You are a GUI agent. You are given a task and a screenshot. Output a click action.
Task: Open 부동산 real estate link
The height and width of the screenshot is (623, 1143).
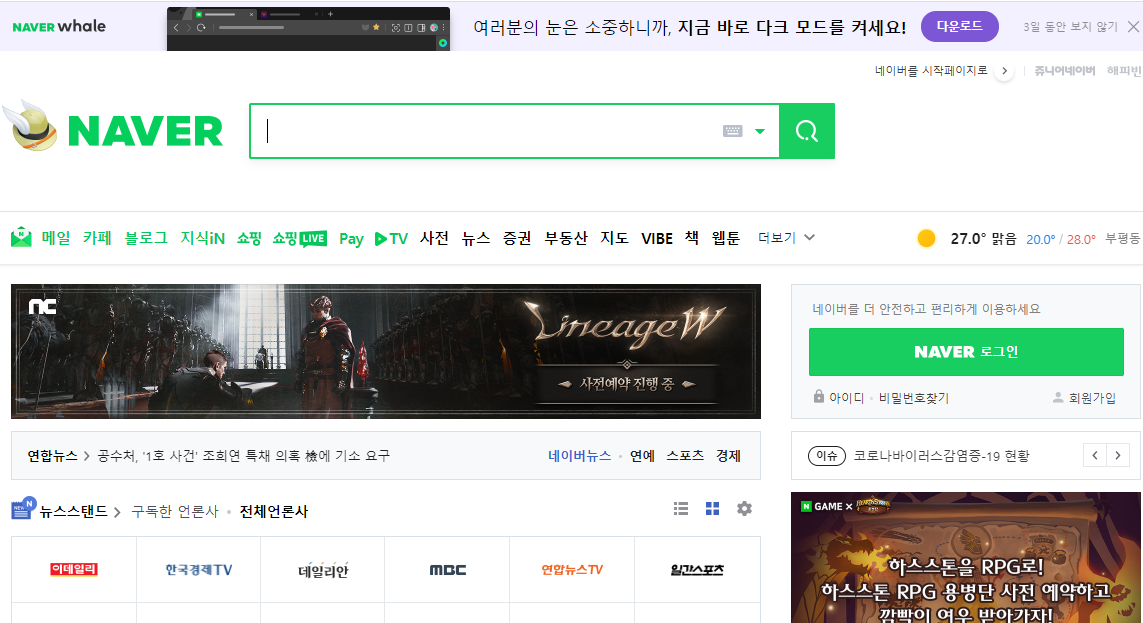coord(566,238)
